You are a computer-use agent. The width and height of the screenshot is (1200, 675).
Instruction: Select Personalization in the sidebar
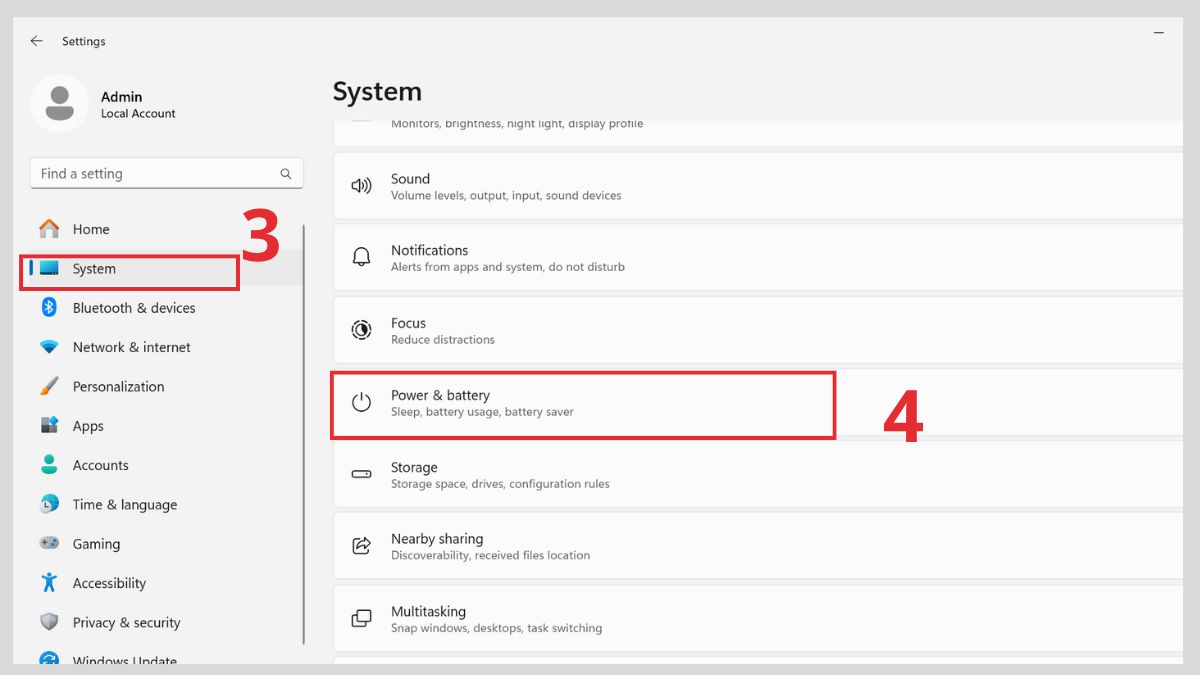click(x=118, y=386)
